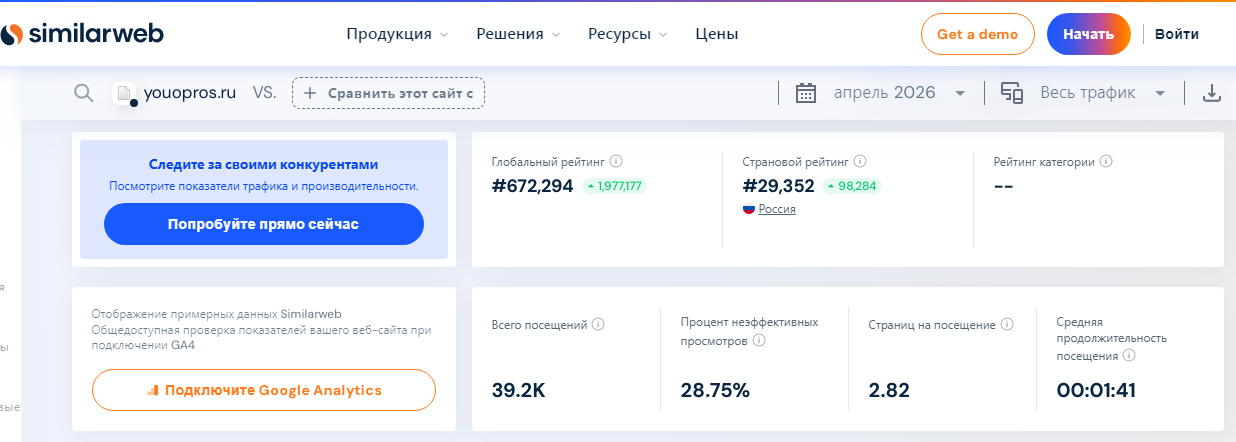Click the youopros.ru domain text
Image resolution: width=1236 pixels, height=442 pixels.
click(x=190, y=93)
